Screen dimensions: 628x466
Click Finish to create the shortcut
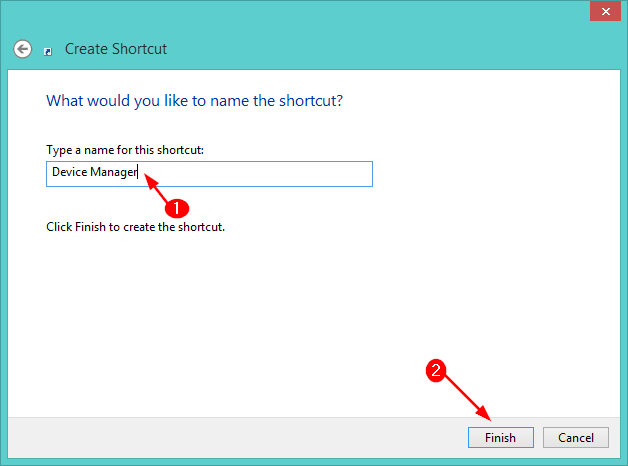pos(501,437)
